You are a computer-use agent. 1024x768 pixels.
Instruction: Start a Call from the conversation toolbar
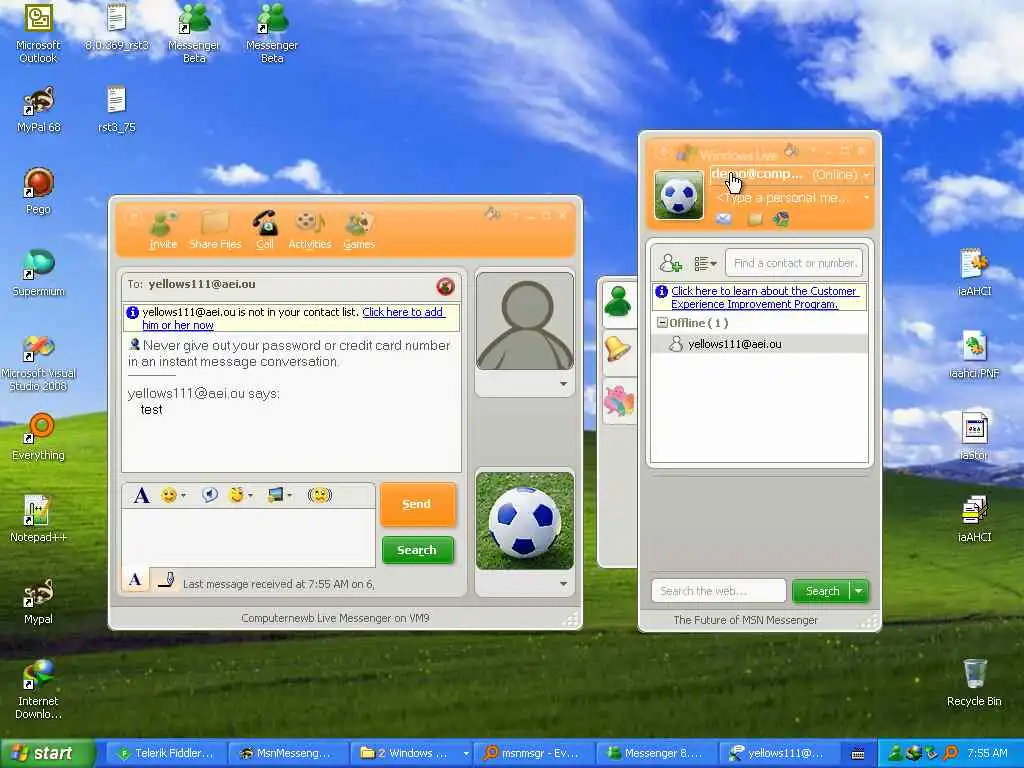264,231
